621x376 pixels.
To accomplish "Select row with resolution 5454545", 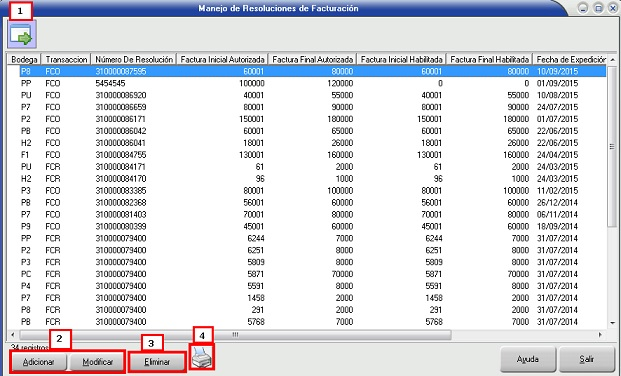I will (x=110, y=83).
